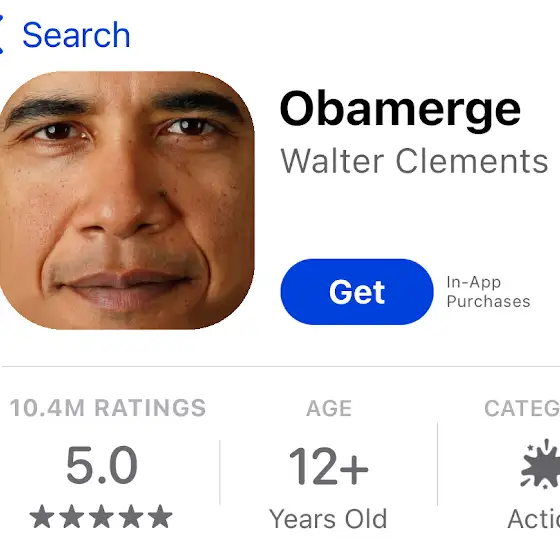Viewport: 560px width, 560px height.
Task: Click the 5.0 rating score
Action: click(102, 465)
